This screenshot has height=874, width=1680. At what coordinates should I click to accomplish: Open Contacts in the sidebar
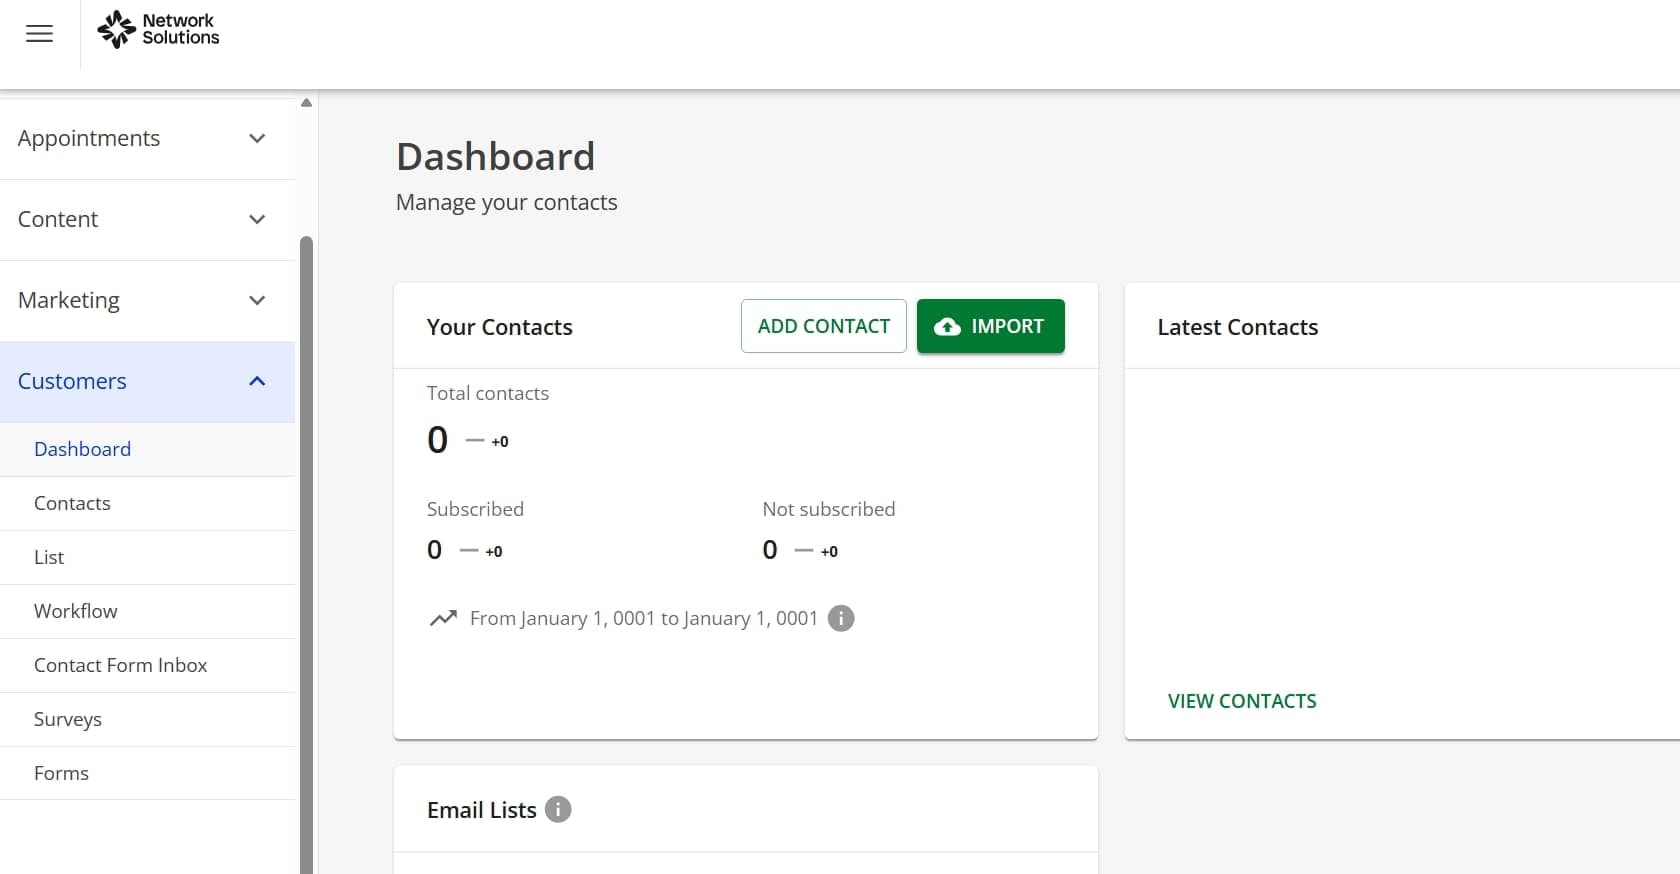(x=148, y=503)
